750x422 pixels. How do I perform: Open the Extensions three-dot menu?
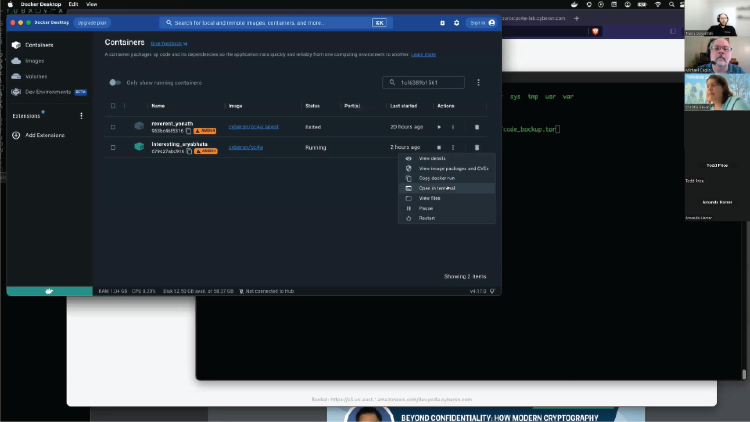pyautogui.click(x=81, y=116)
